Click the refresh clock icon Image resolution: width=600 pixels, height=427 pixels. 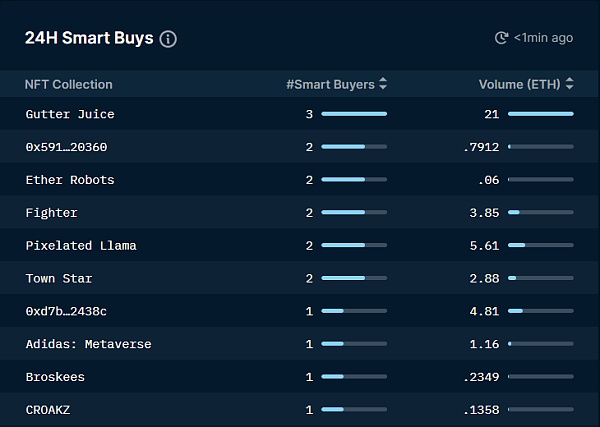coord(502,38)
